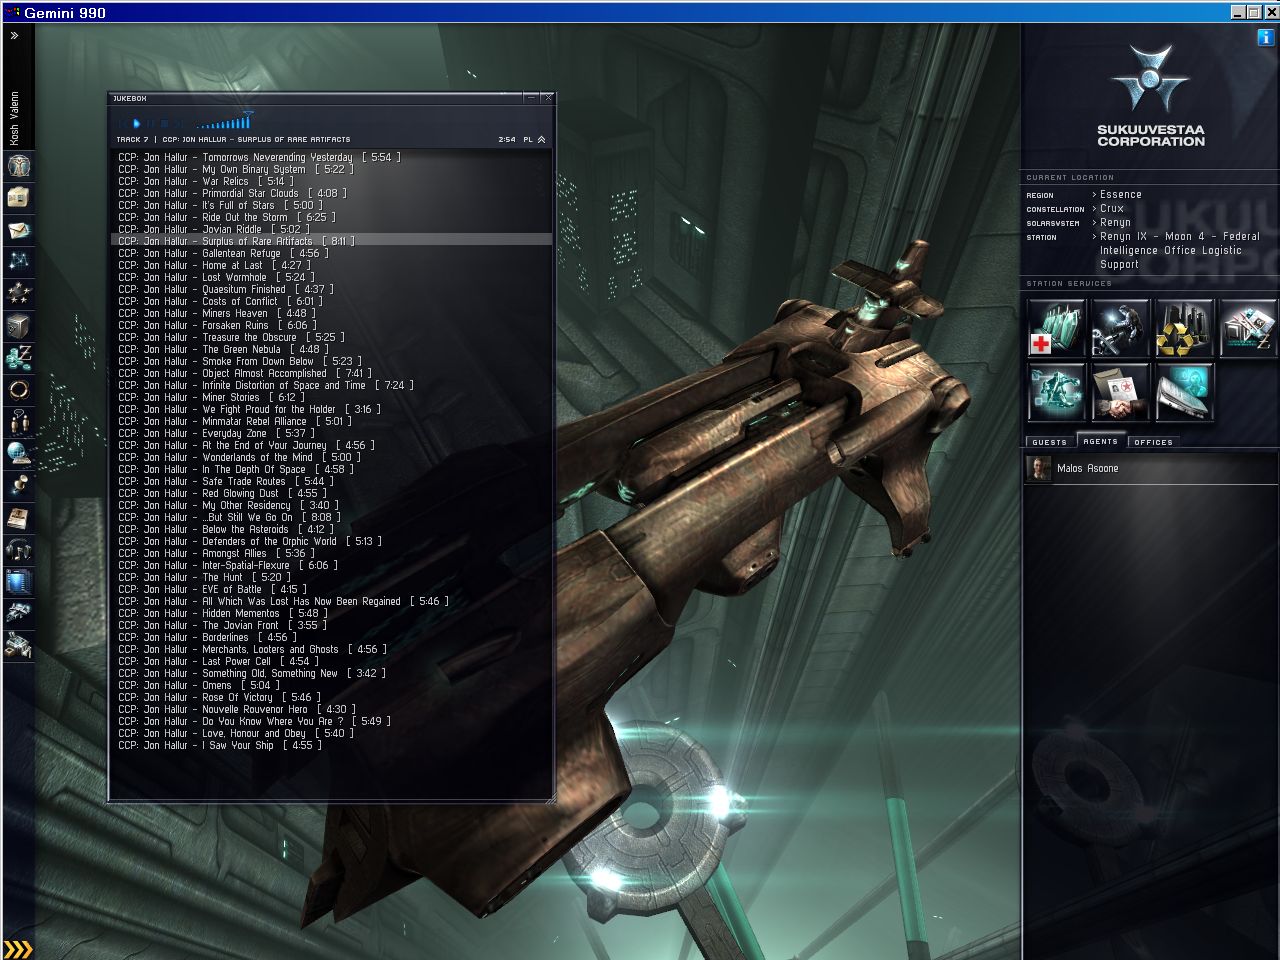Open the People and Places chat icon
Image resolution: width=1280 pixels, height=960 pixels.
[x=19, y=421]
